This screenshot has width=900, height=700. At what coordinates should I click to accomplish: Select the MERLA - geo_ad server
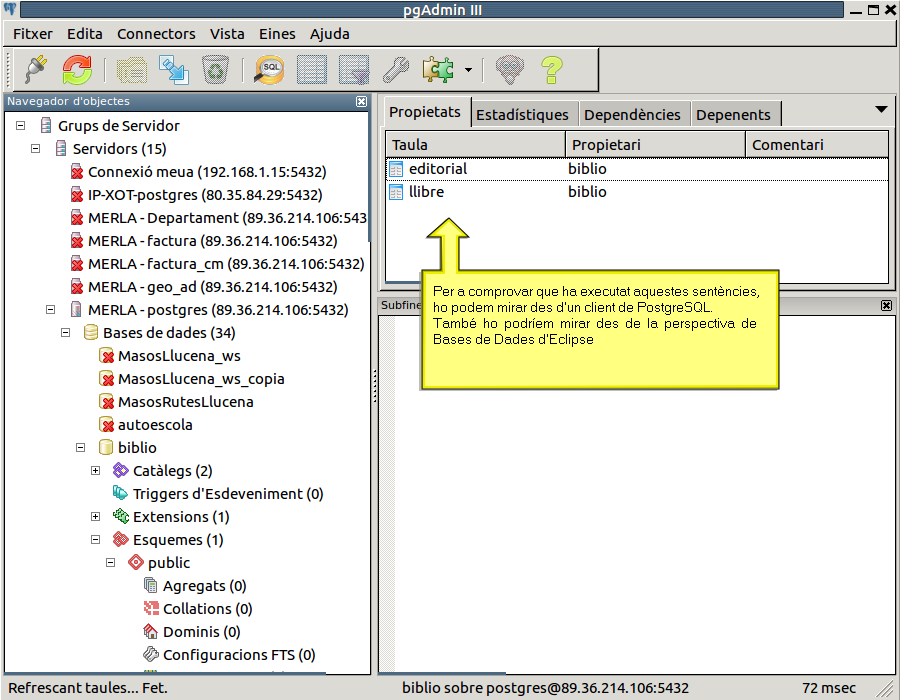[x=212, y=287]
